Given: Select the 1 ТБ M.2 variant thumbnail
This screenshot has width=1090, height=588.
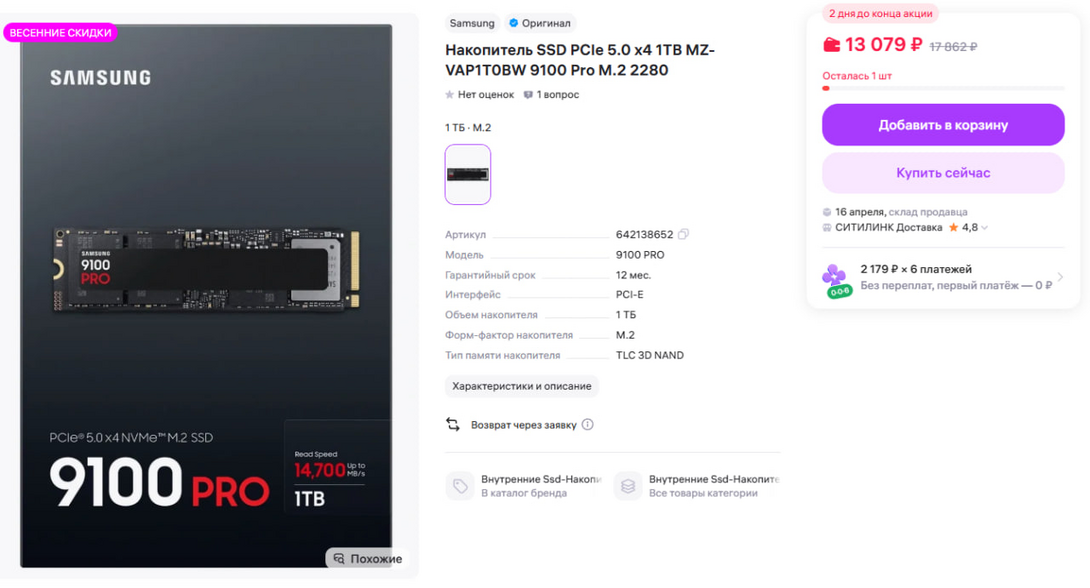Looking at the screenshot, I should [x=468, y=174].
